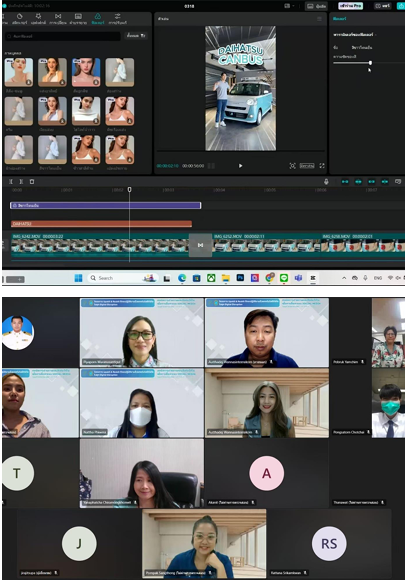The height and width of the screenshot is (586, 405).
Task: Click the DAIHATSU CANBUS title in preview
Action: click(x=241, y=55)
